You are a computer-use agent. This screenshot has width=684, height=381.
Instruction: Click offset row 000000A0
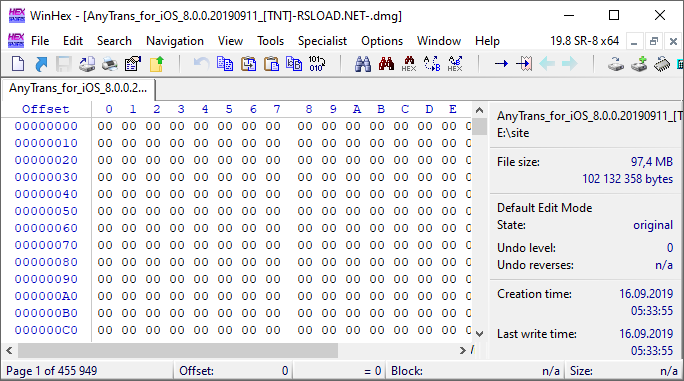(46, 296)
